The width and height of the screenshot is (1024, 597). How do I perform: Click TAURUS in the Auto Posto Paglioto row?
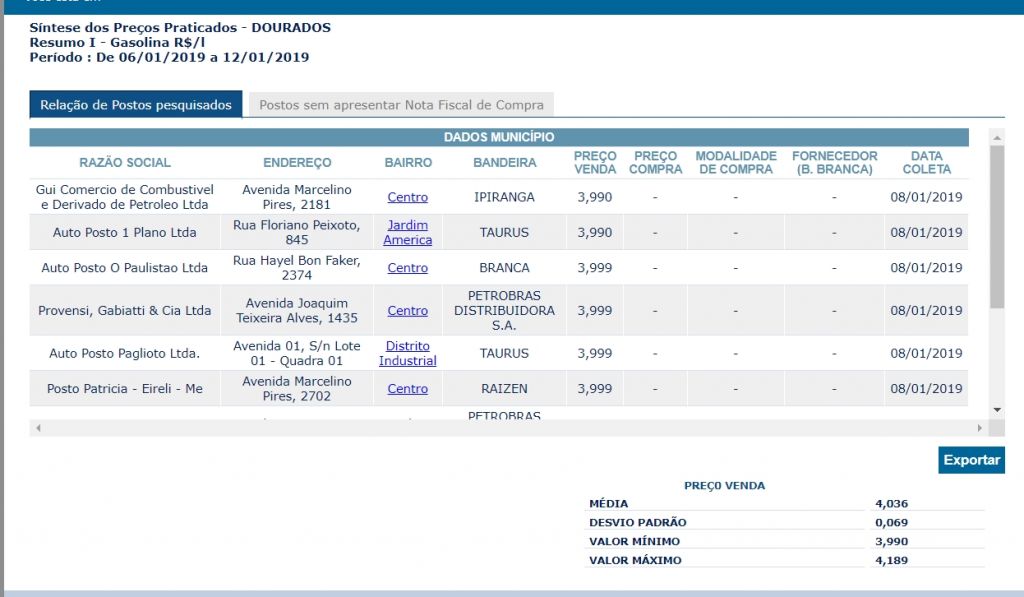tap(505, 353)
